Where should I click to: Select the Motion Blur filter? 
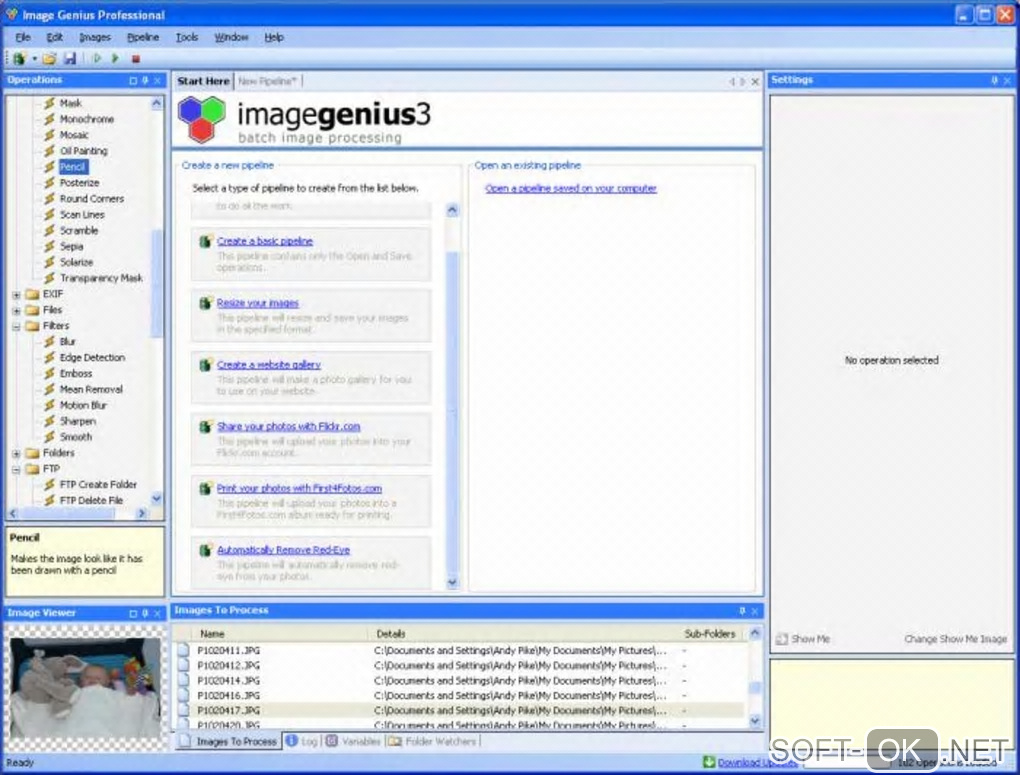83,405
